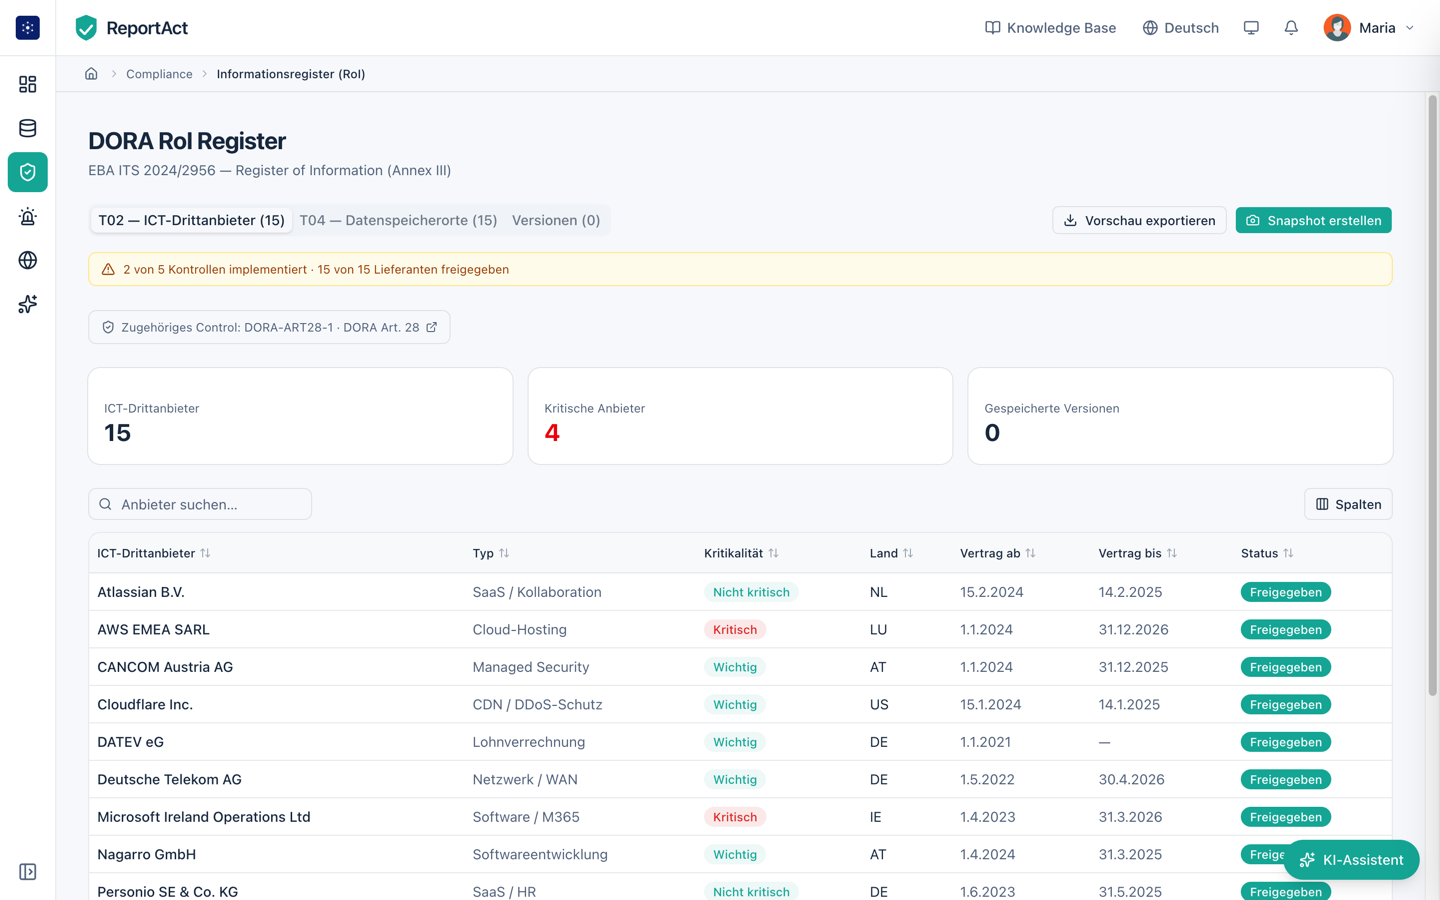Navigate to Compliance breadcrumb
This screenshot has width=1440, height=900.
tap(159, 74)
